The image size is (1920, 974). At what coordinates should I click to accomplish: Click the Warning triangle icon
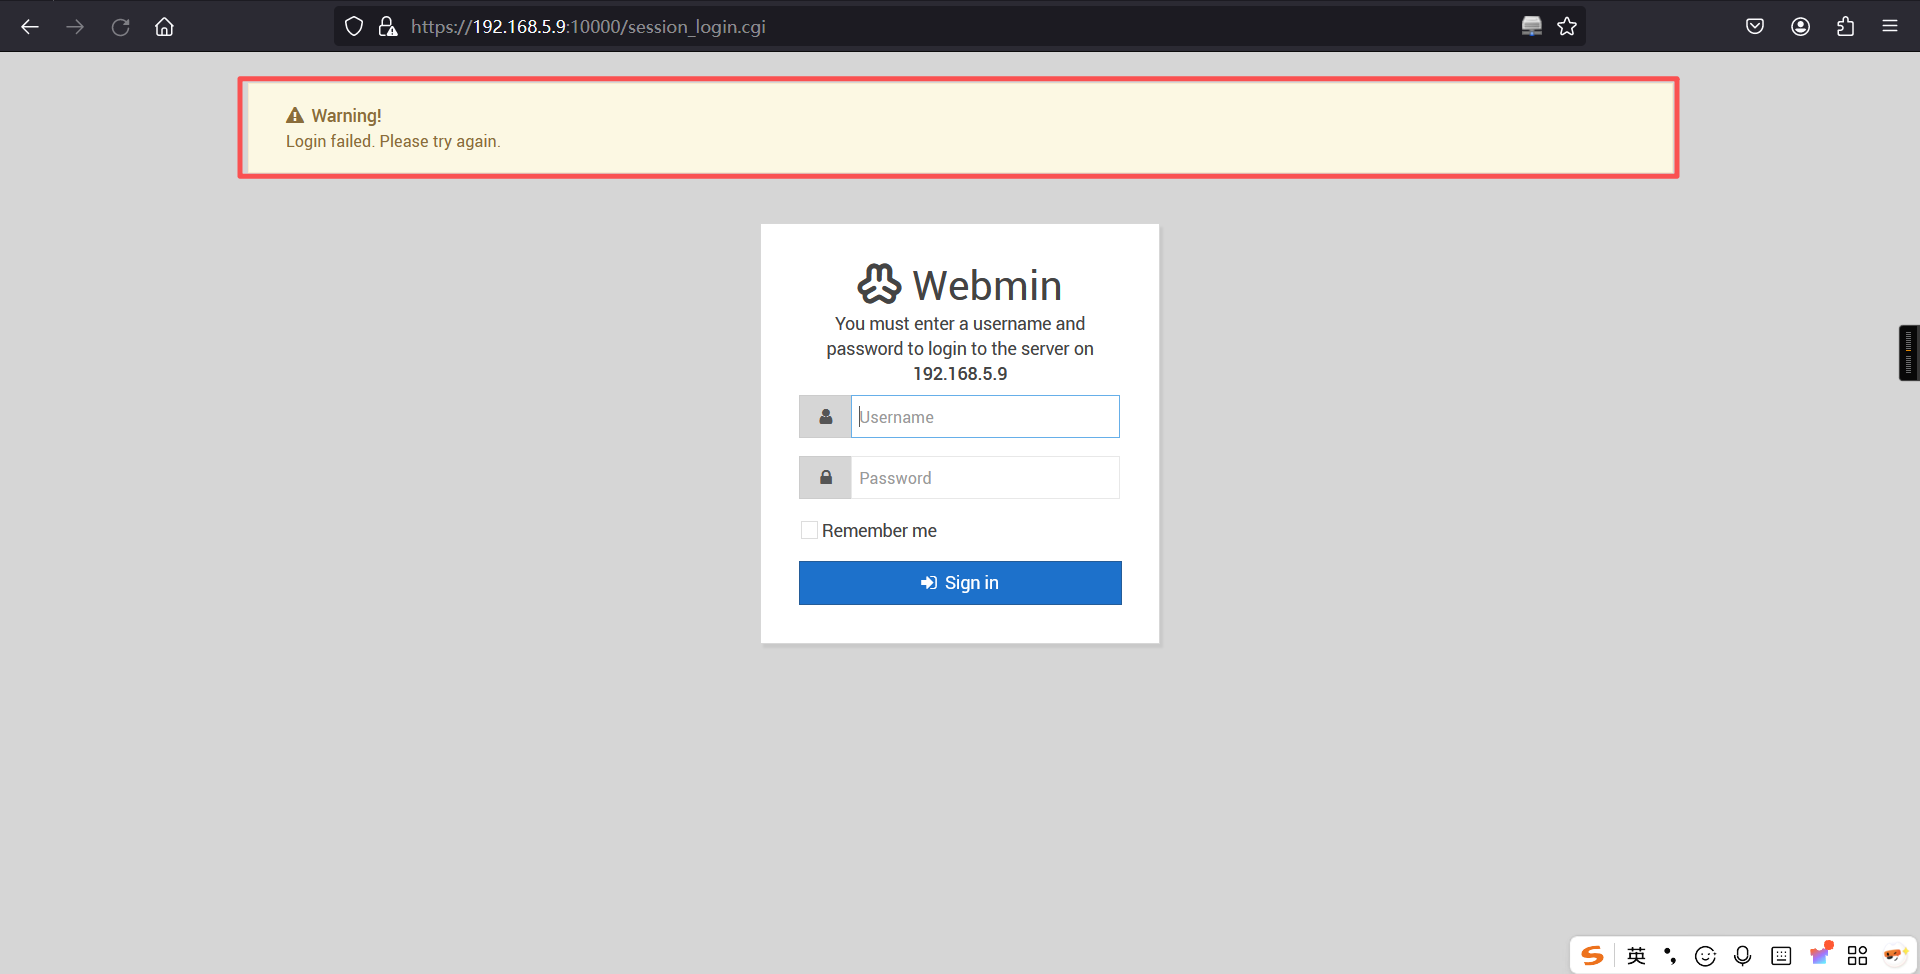(x=295, y=115)
